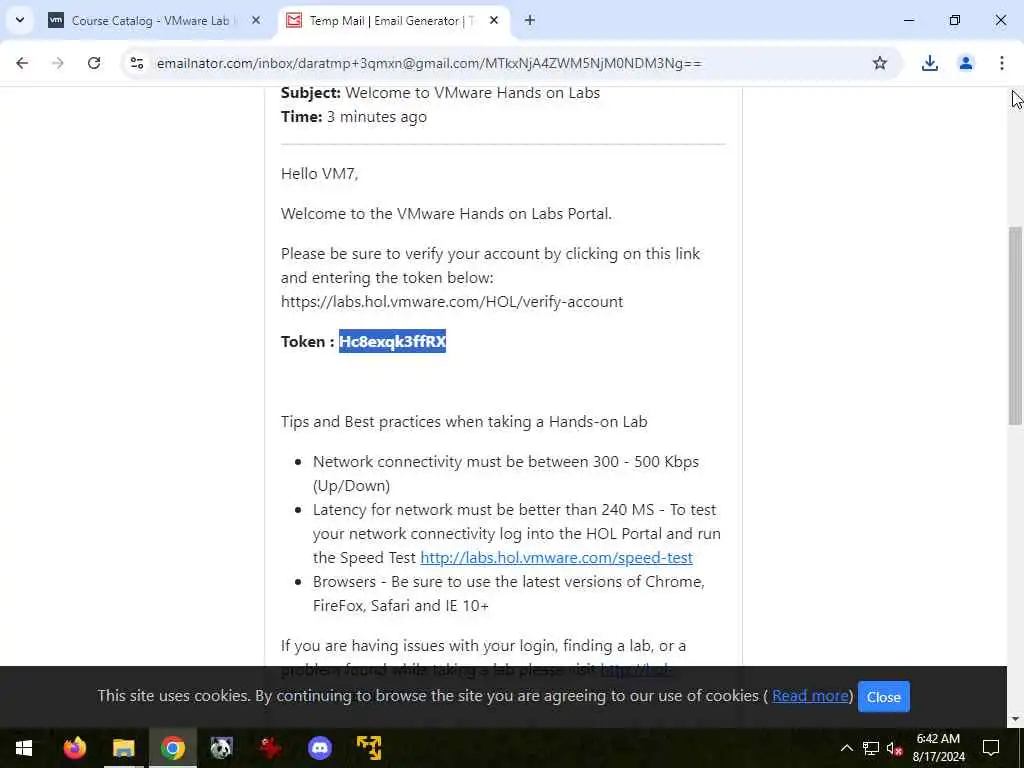The width and height of the screenshot is (1024, 768).
Task: Click the Chrome taskbar icon
Action: point(172,748)
